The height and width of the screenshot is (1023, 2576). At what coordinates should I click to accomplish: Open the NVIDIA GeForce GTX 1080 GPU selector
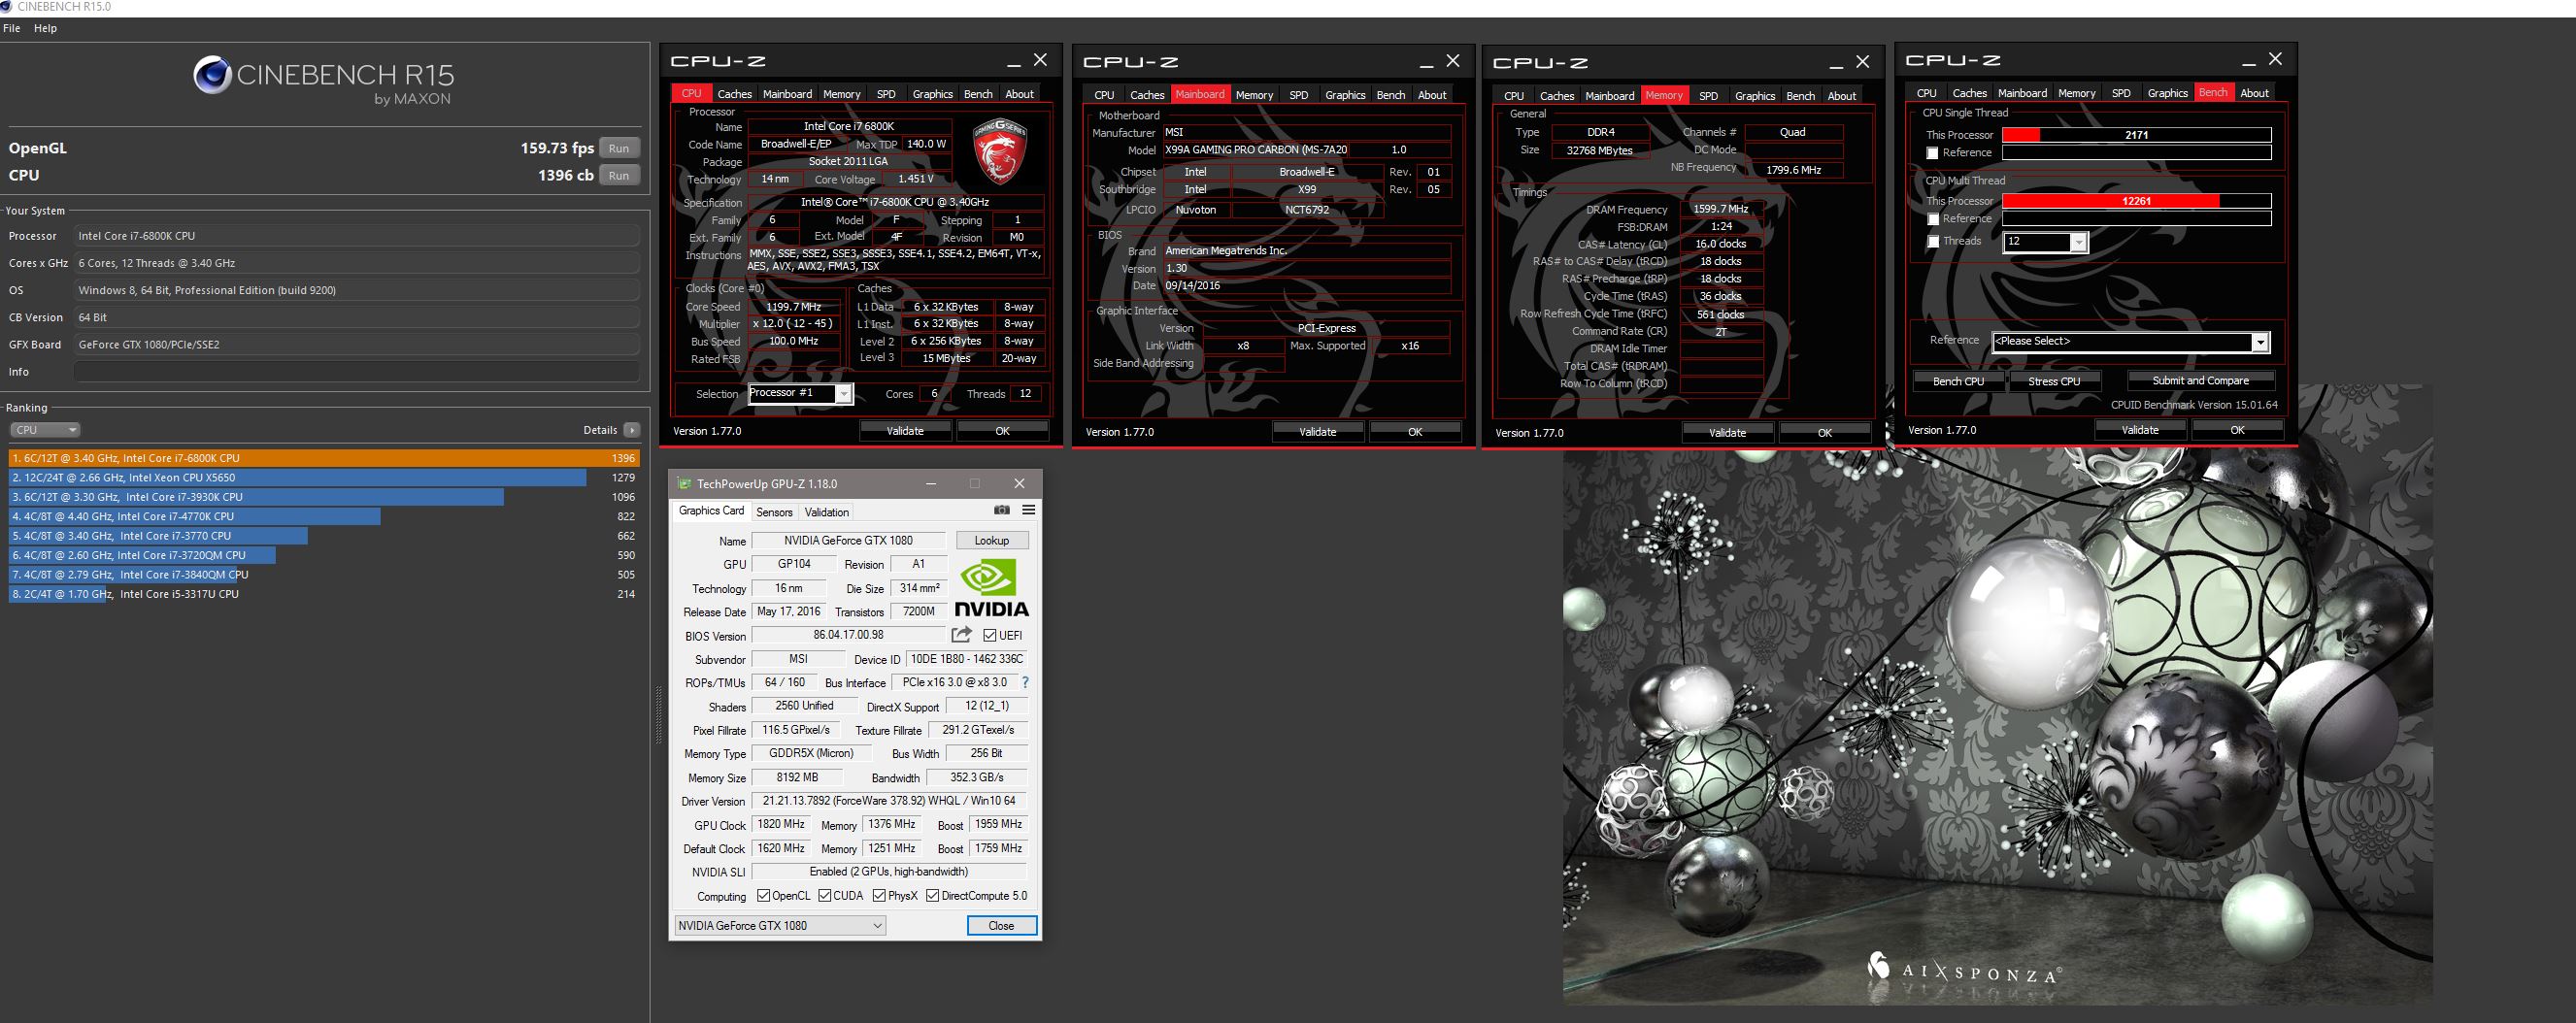(780, 926)
